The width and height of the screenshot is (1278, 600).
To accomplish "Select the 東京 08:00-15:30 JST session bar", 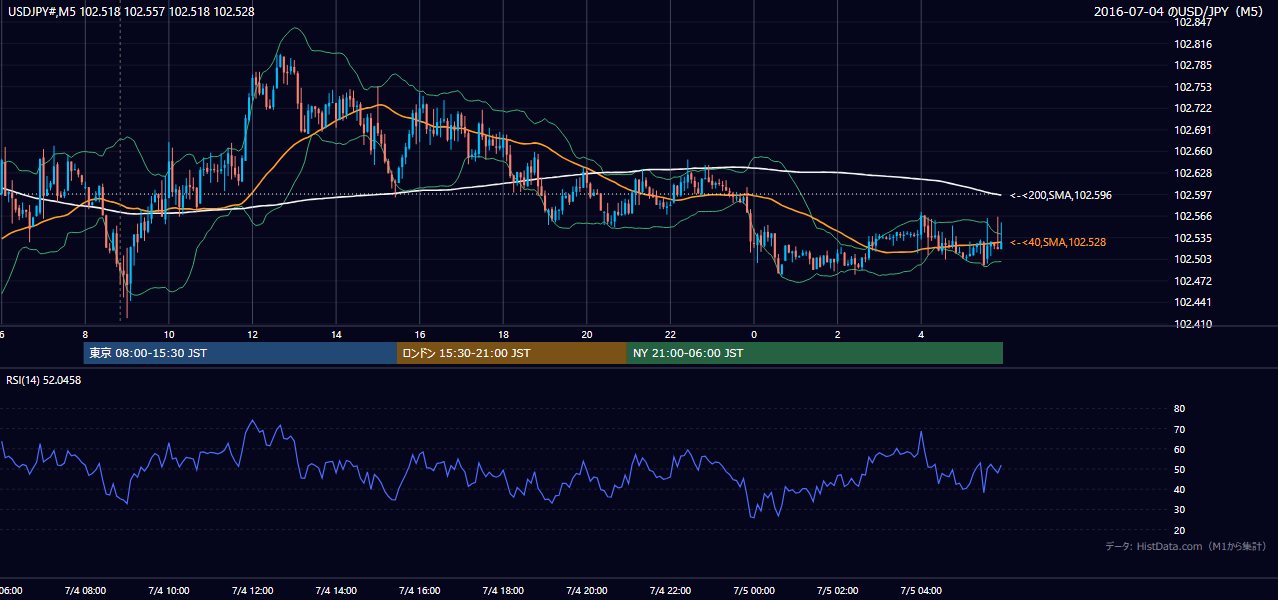I will coord(240,353).
